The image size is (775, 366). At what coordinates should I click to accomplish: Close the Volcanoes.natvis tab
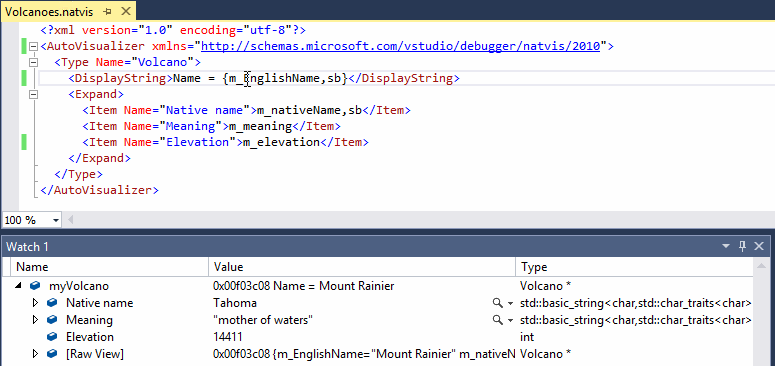(126, 11)
